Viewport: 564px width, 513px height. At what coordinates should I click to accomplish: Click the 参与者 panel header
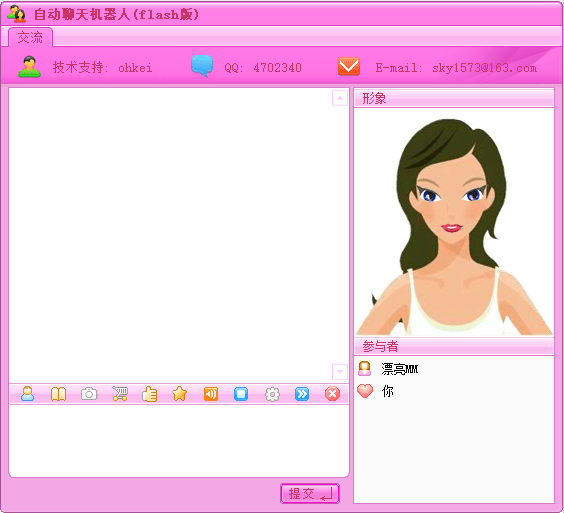[x=454, y=346]
